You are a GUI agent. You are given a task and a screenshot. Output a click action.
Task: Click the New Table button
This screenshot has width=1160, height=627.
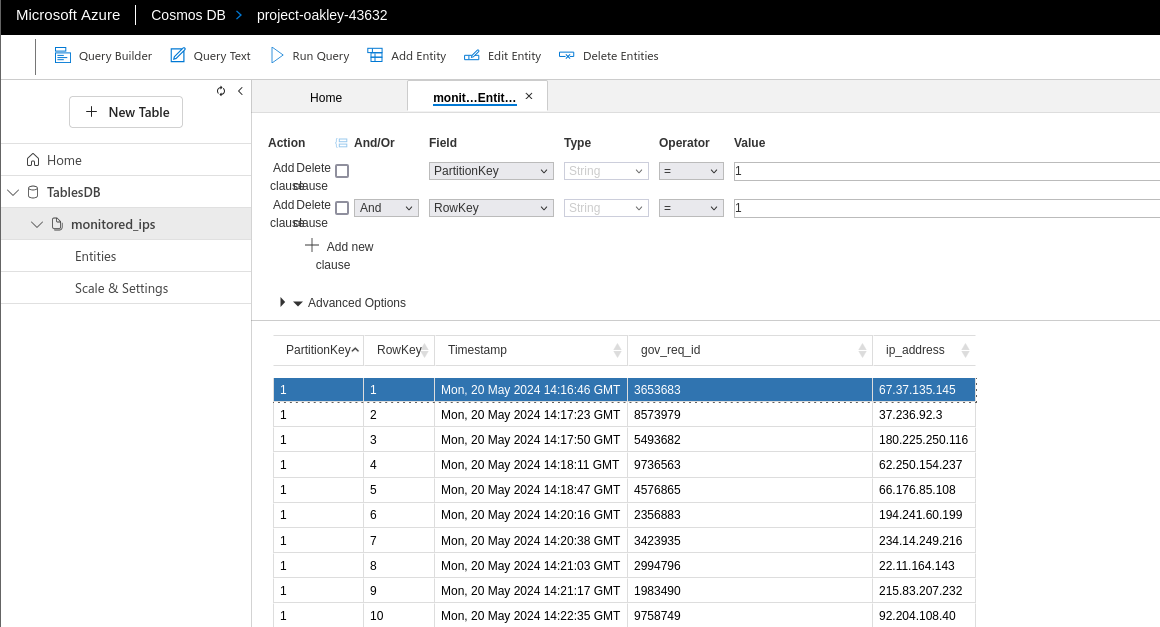pyautogui.click(x=126, y=112)
